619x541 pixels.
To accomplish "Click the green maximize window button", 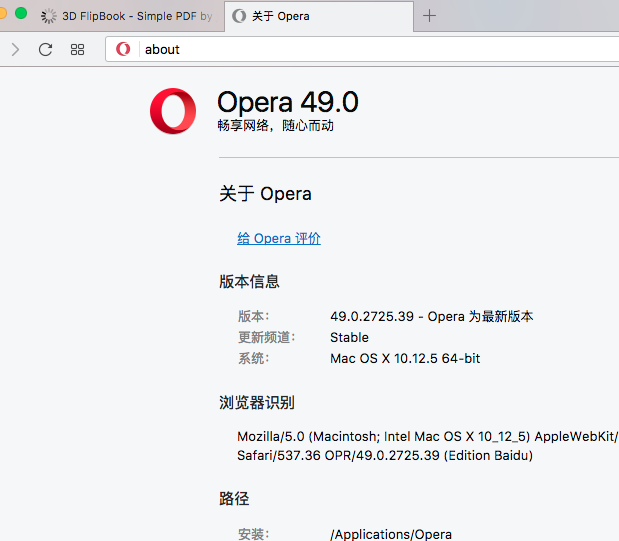I will click(x=21, y=13).
